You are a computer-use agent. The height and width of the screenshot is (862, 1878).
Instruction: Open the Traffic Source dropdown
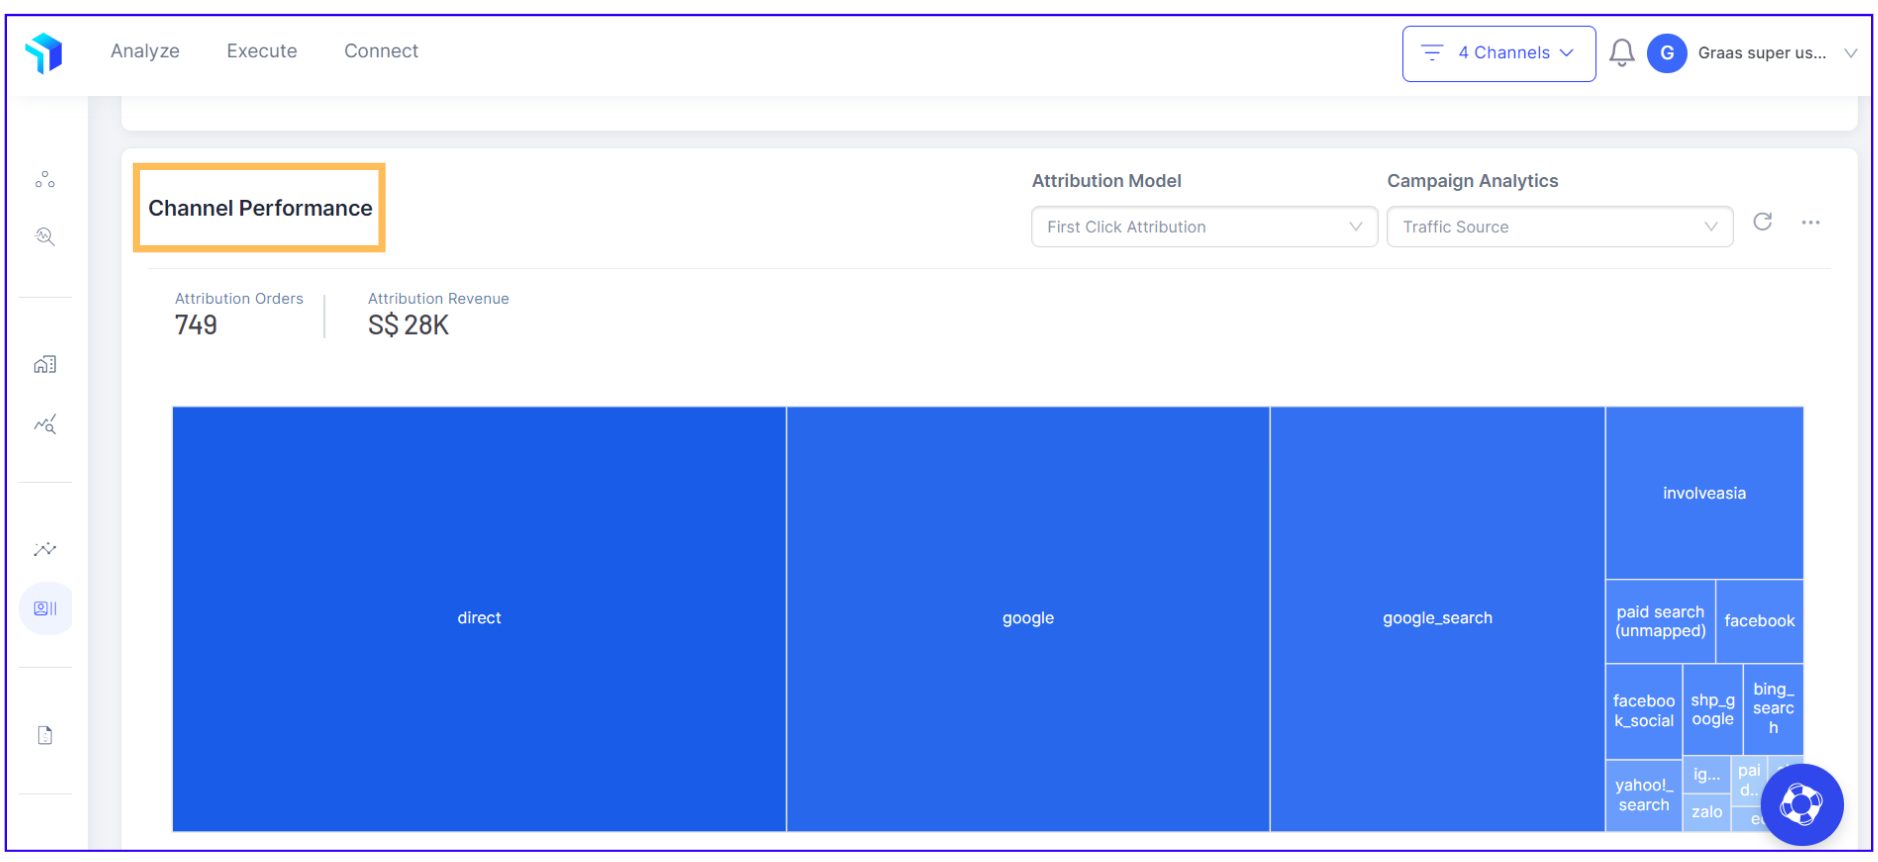(x=1559, y=227)
